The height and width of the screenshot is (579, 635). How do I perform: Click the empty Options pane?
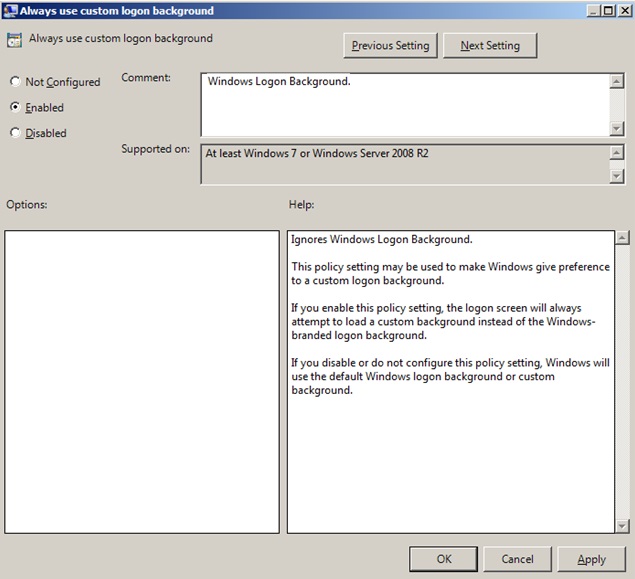point(142,382)
